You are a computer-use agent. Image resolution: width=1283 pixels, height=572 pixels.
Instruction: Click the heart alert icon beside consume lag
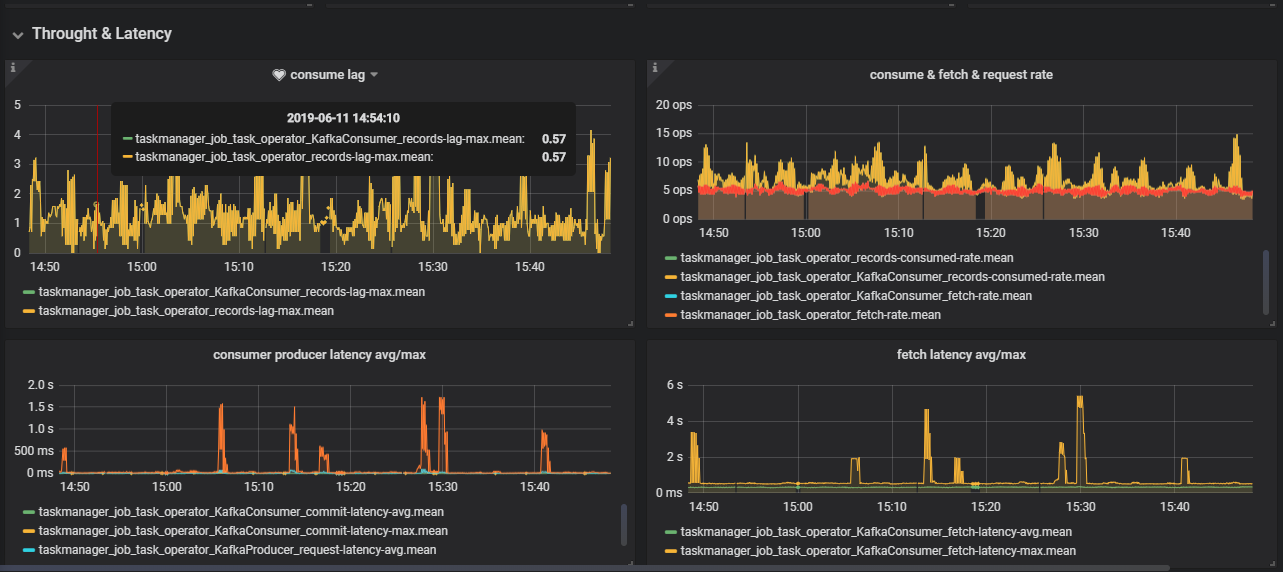pyautogui.click(x=279, y=75)
